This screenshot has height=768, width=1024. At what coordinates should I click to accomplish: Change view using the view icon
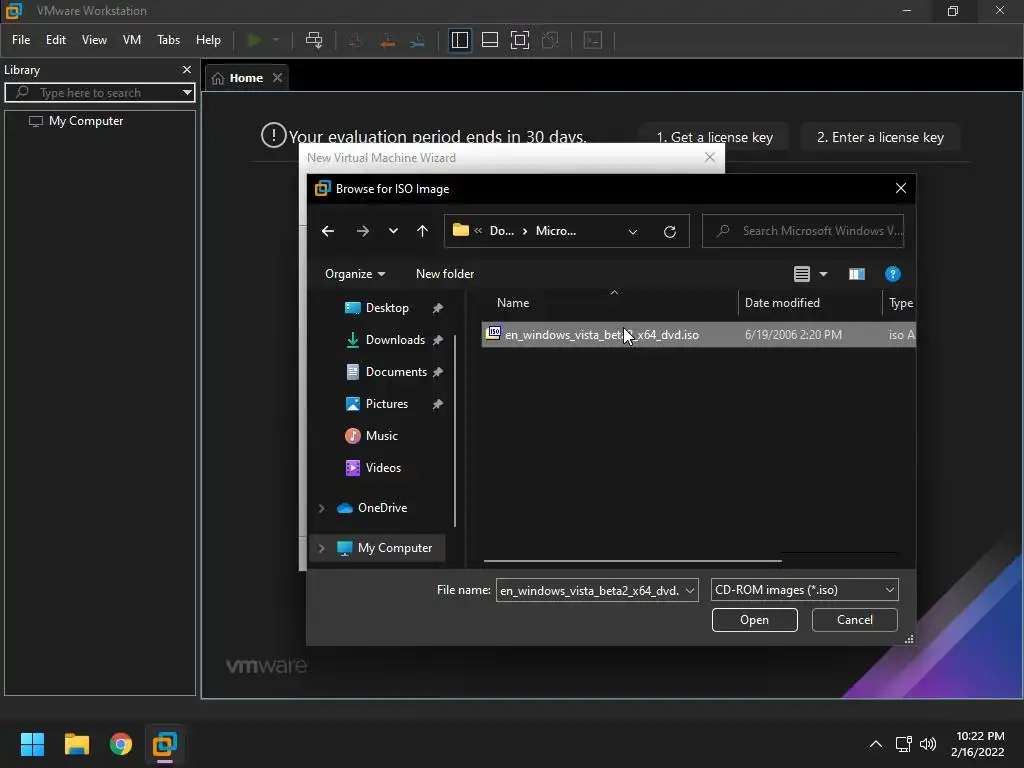click(x=802, y=274)
